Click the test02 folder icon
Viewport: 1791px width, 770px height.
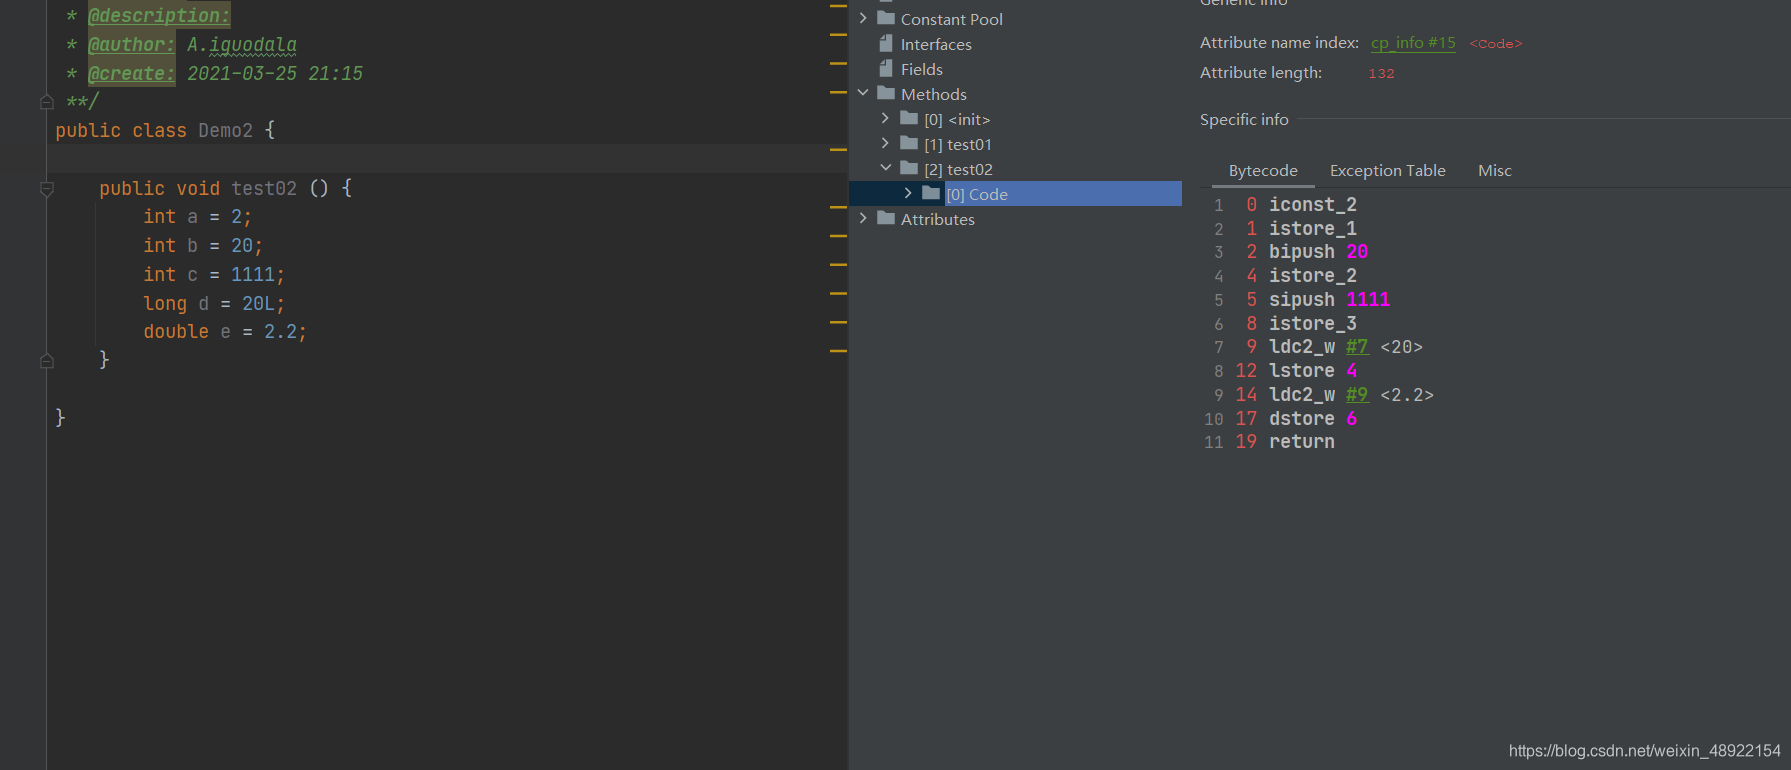[909, 168]
